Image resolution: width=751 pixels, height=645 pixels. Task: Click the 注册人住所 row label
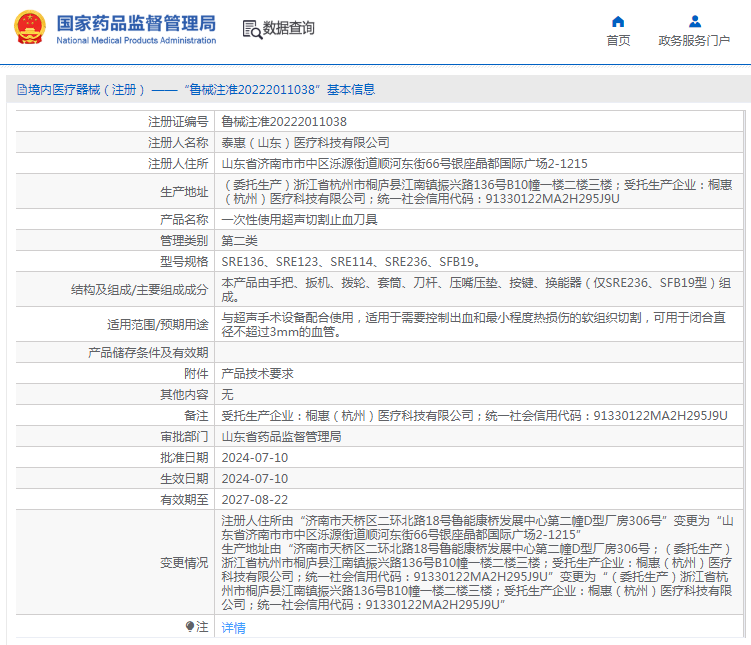pos(178,164)
